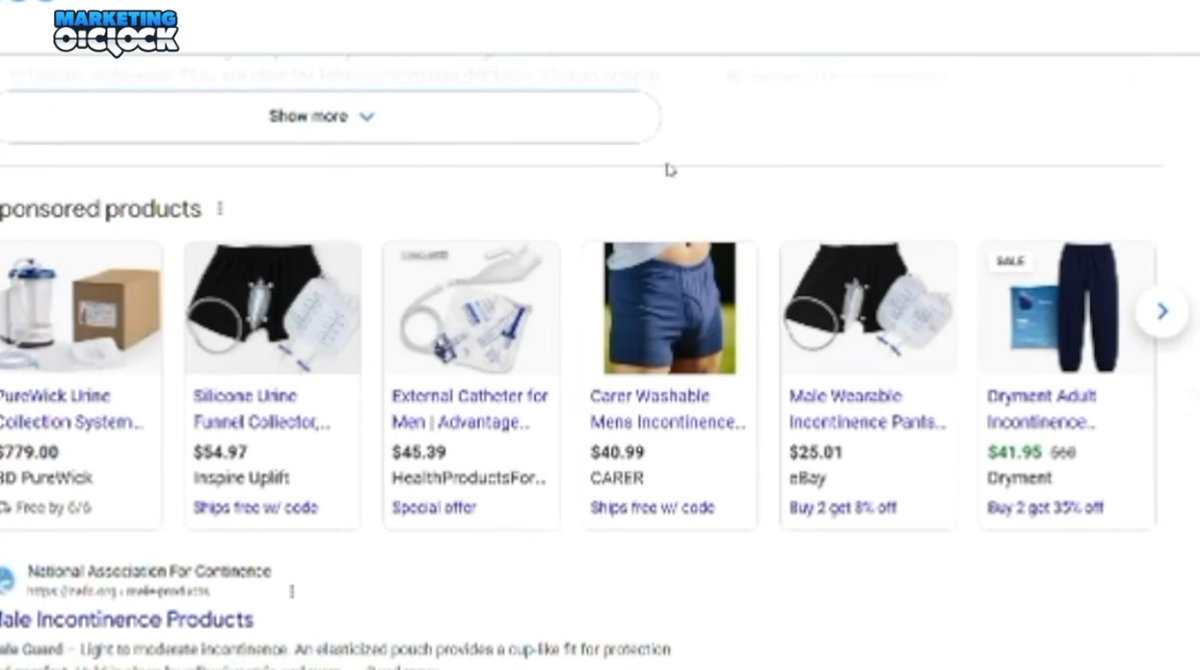Select the HealthProductsFor seller name
Screen dimensions: 1200x670
click(469, 478)
